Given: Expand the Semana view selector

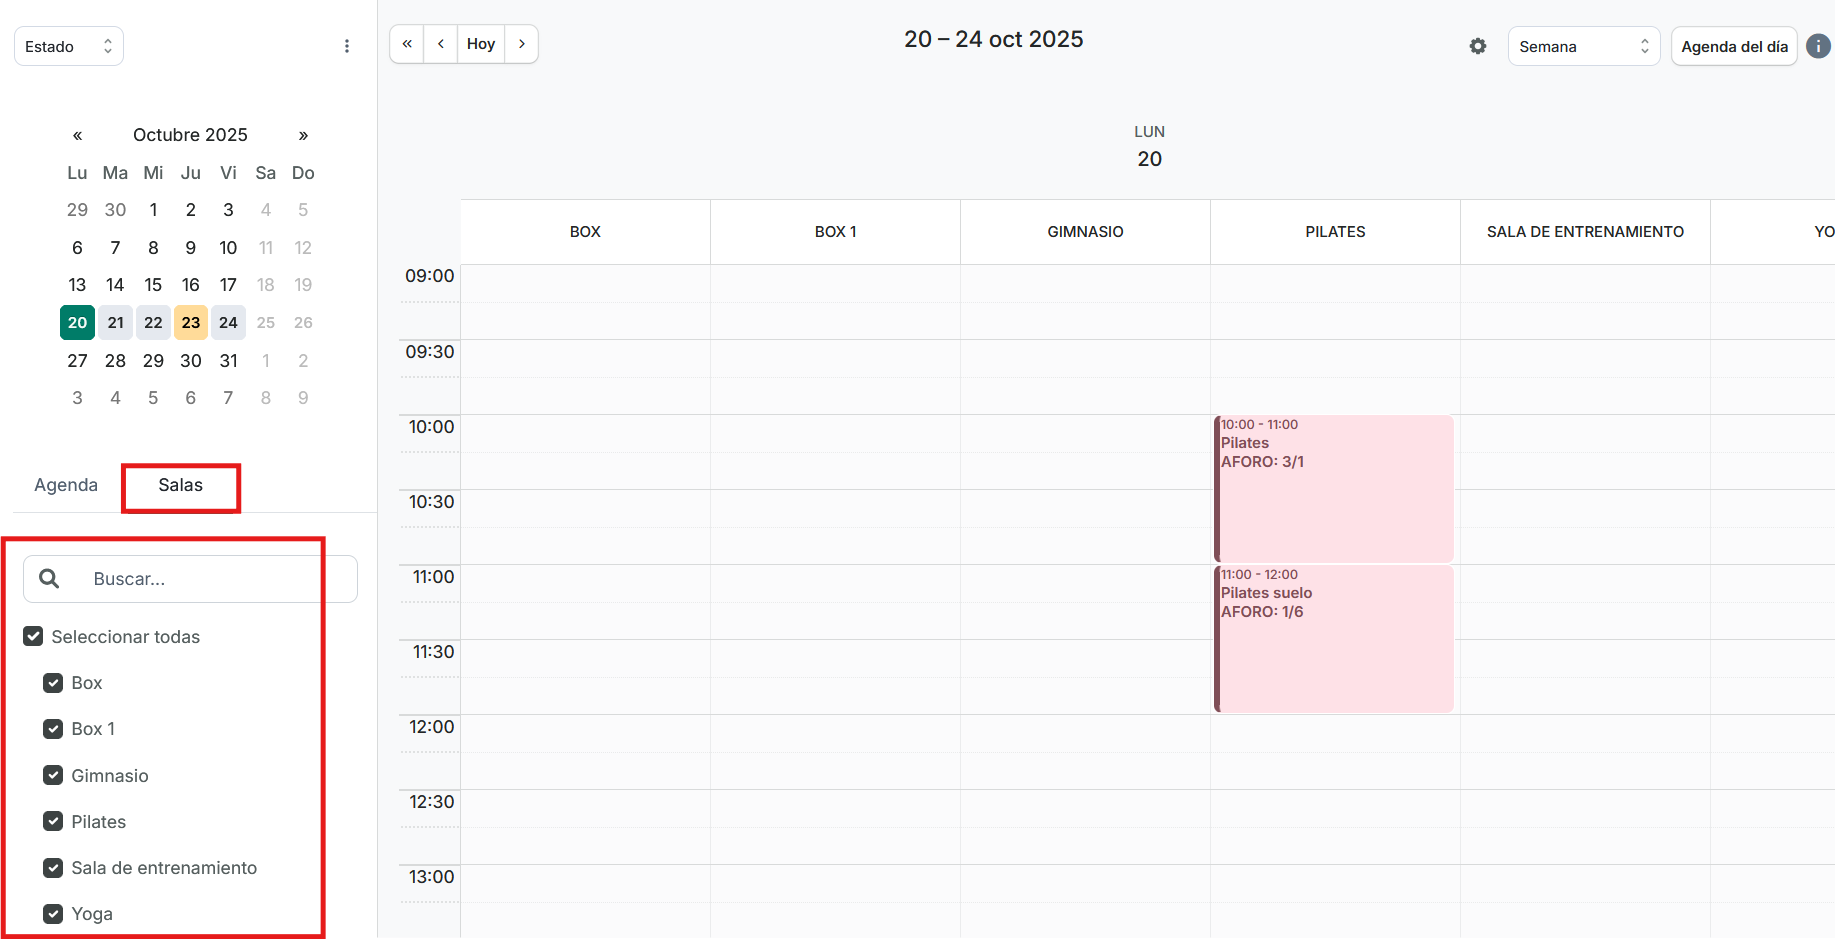Looking at the screenshot, I should pos(1583,47).
